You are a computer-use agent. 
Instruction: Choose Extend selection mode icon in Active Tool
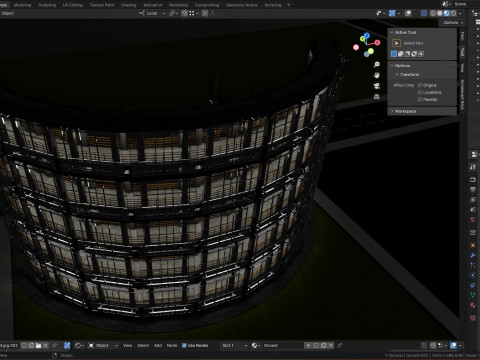[401, 54]
